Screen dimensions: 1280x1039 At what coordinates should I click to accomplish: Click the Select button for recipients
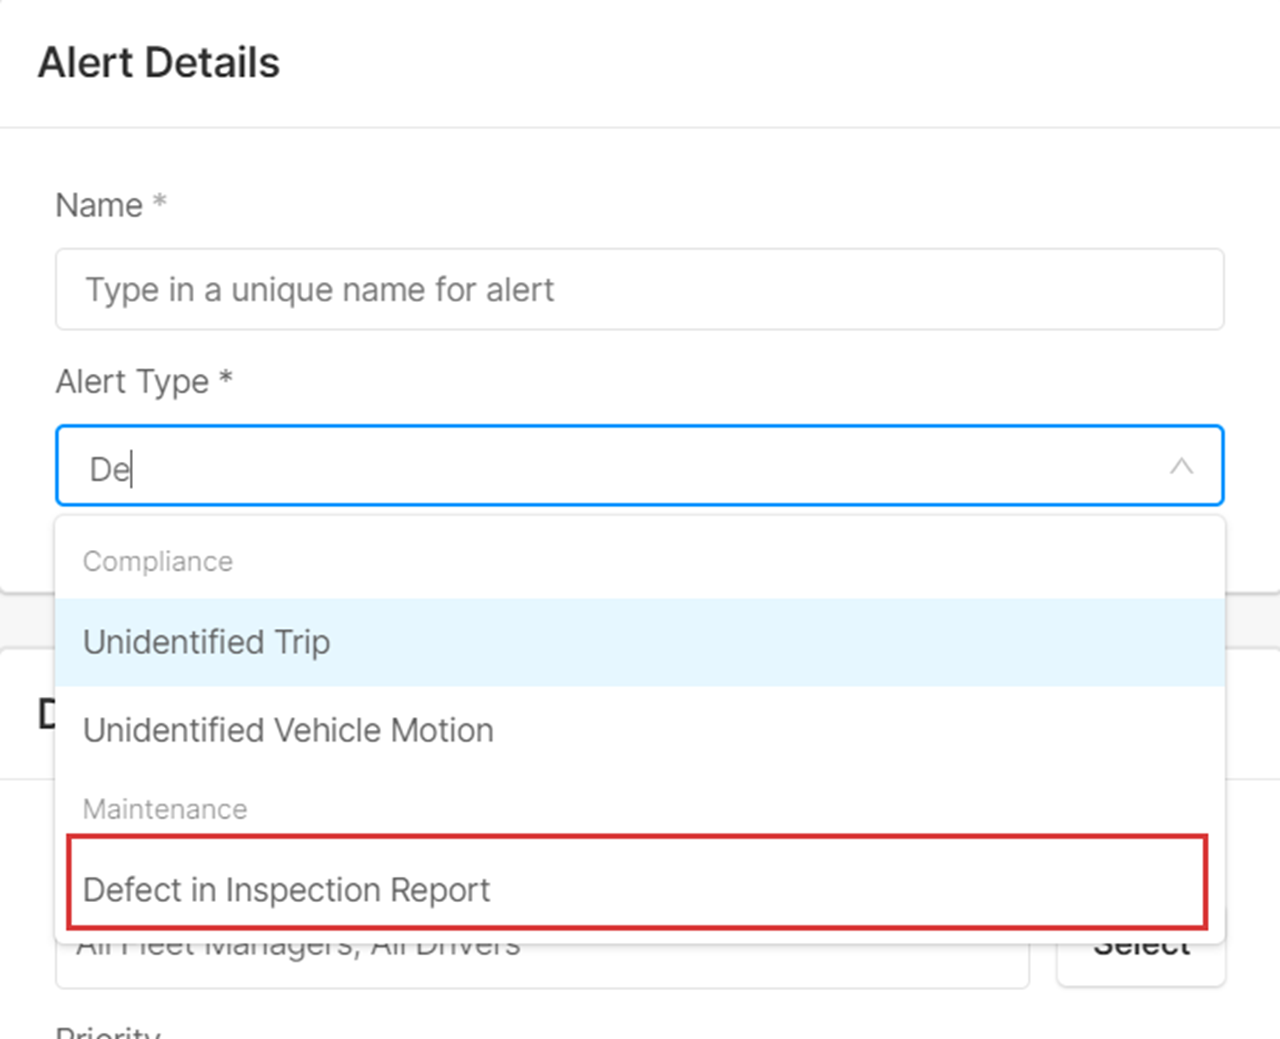pyautogui.click(x=1140, y=944)
